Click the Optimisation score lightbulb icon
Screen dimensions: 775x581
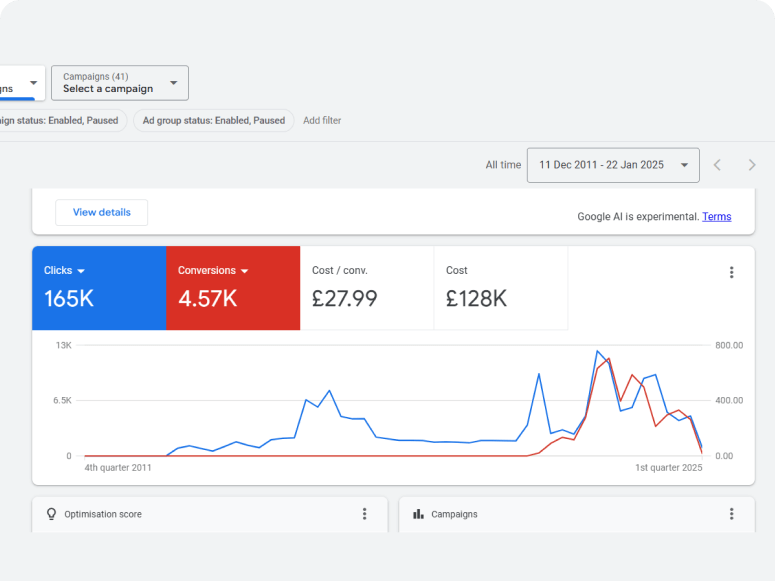pyautogui.click(x=51, y=514)
